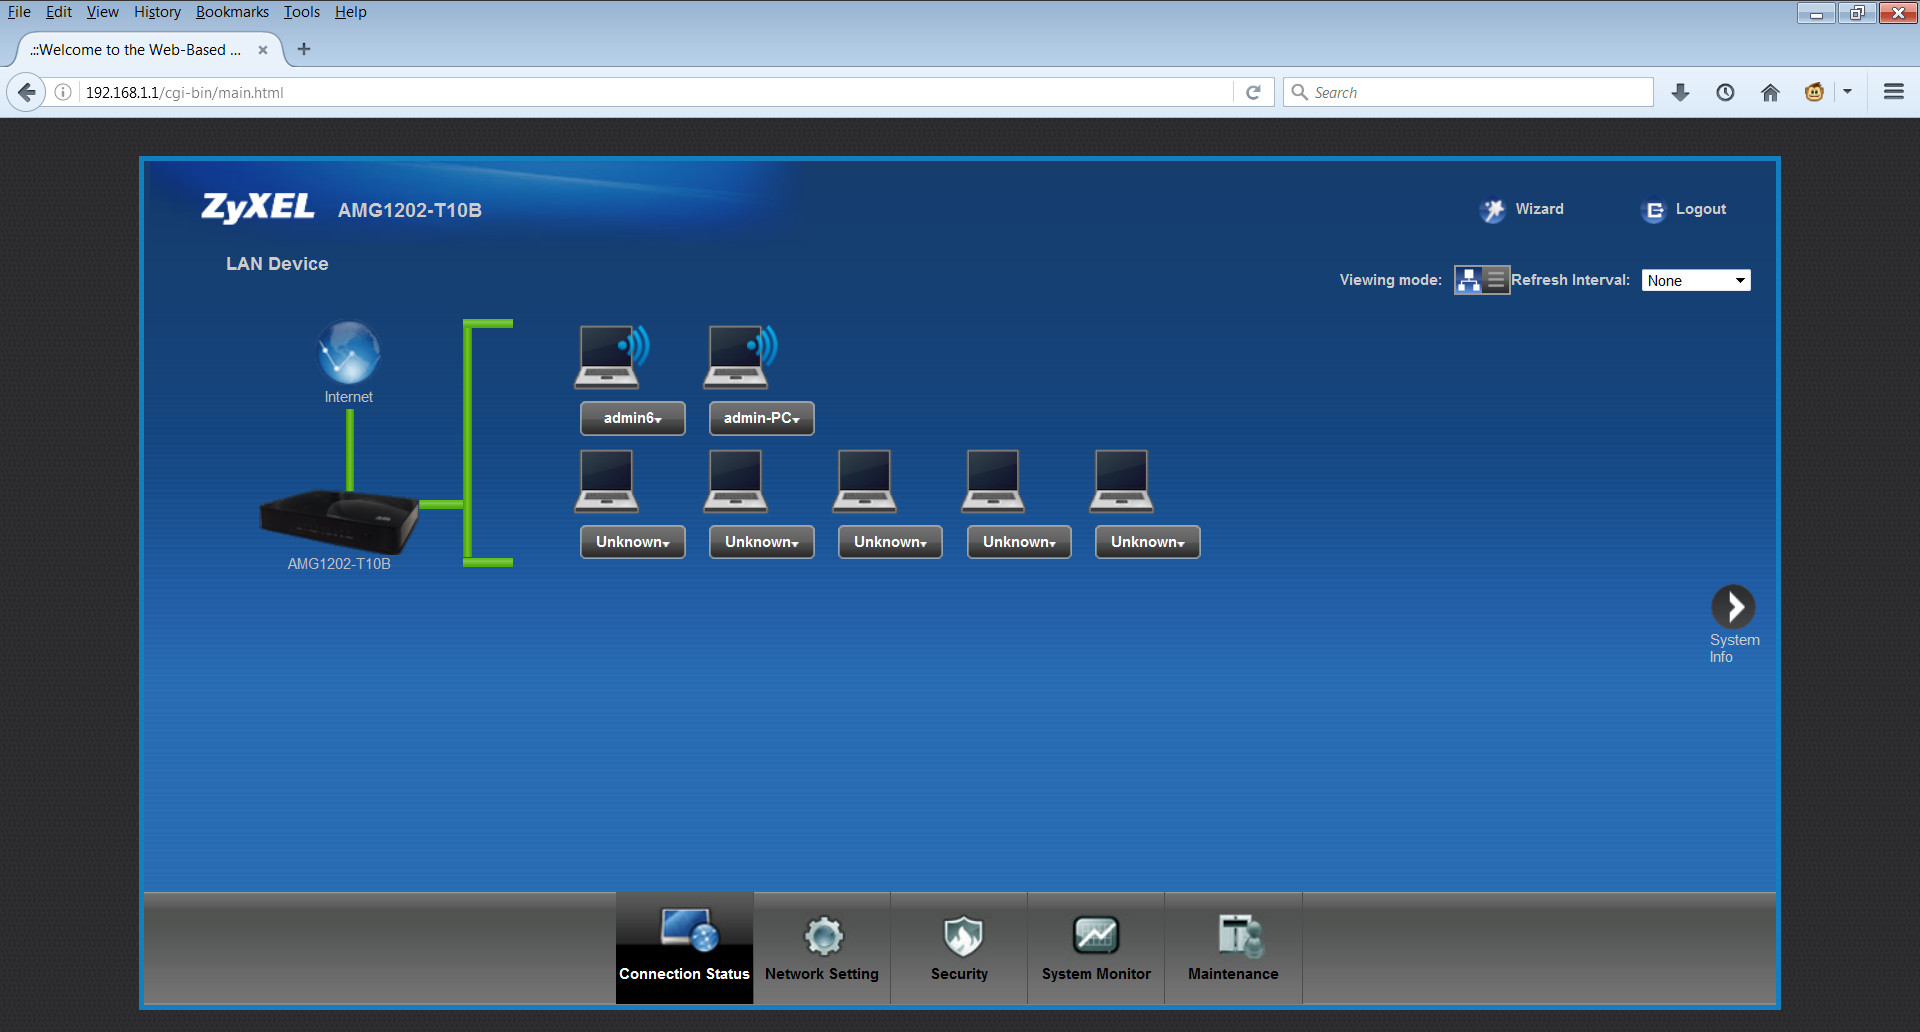The height and width of the screenshot is (1032, 1920).
Task: Expand the admin6 device dropdown
Action: click(x=633, y=418)
